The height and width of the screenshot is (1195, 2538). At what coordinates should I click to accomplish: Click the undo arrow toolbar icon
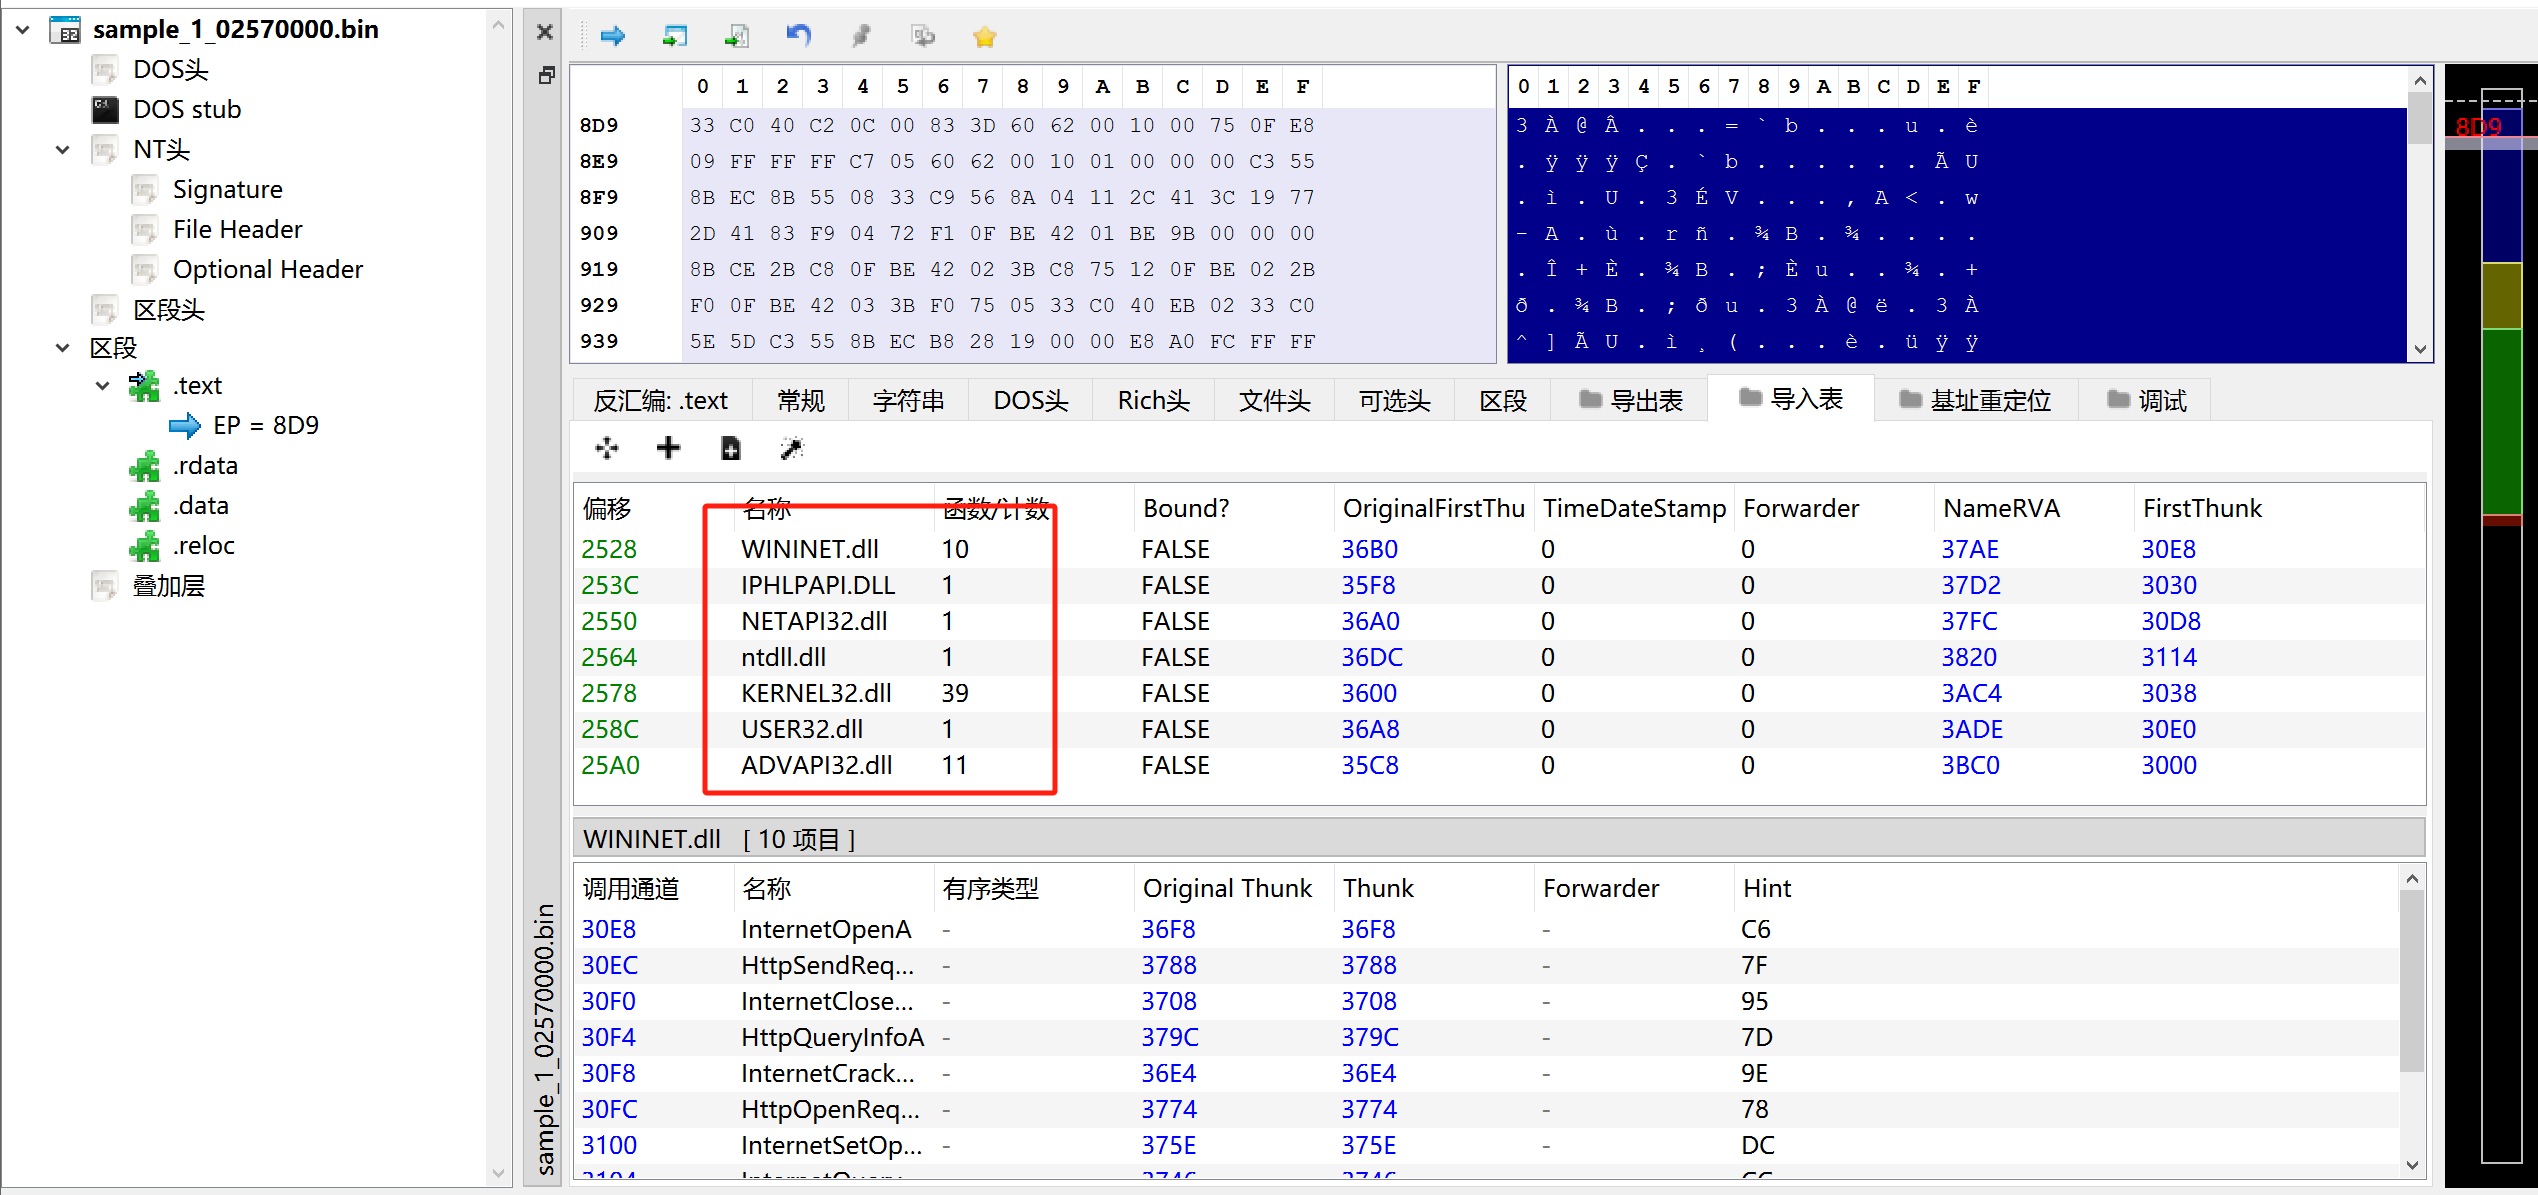[798, 37]
